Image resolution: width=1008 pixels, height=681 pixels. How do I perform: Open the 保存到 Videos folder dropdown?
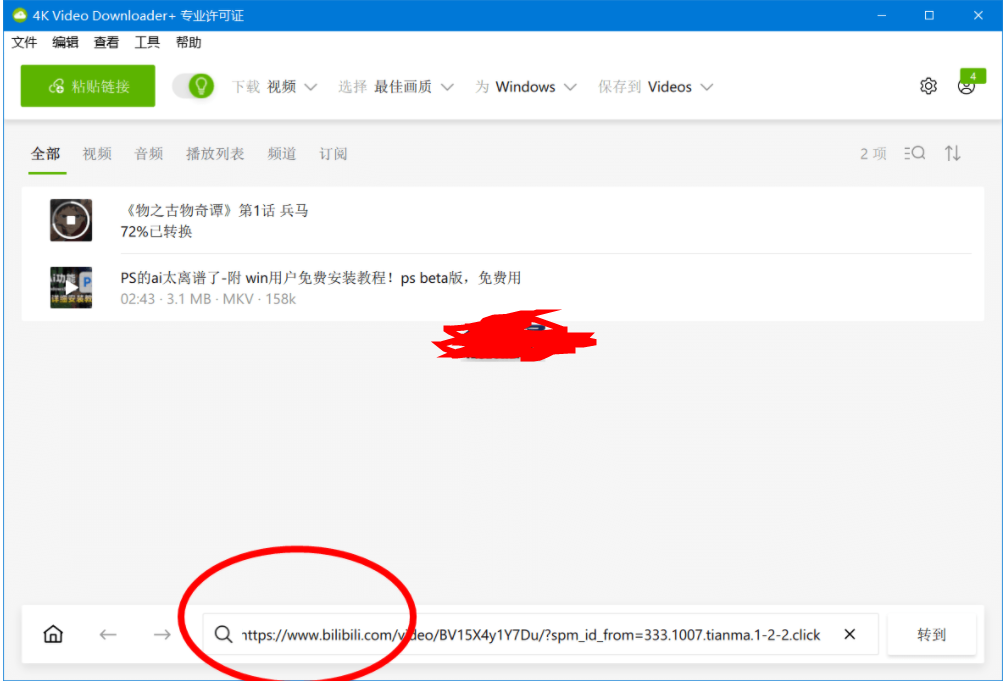[x=656, y=87]
